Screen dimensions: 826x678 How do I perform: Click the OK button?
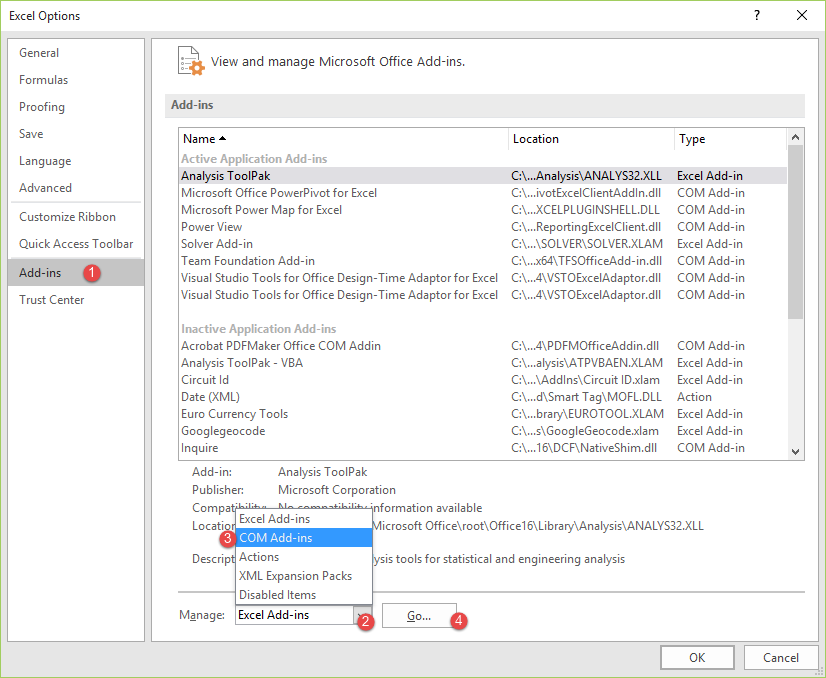tap(696, 657)
